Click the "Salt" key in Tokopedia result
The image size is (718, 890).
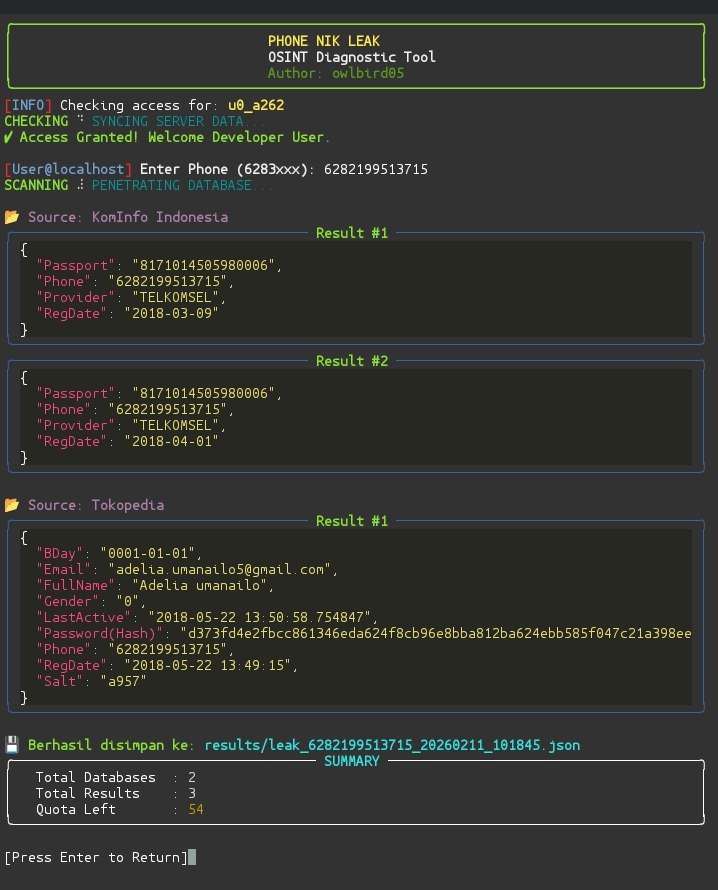pyautogui.click(x=56, y=681)
